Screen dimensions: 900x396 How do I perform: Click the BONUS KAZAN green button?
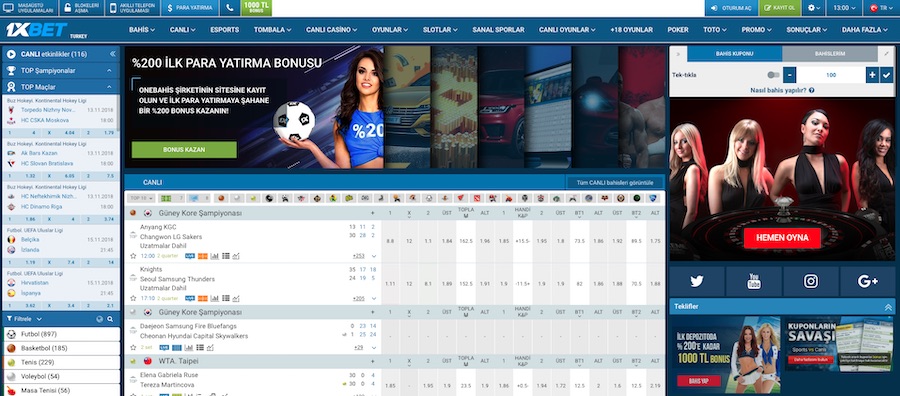pos(184,149)
